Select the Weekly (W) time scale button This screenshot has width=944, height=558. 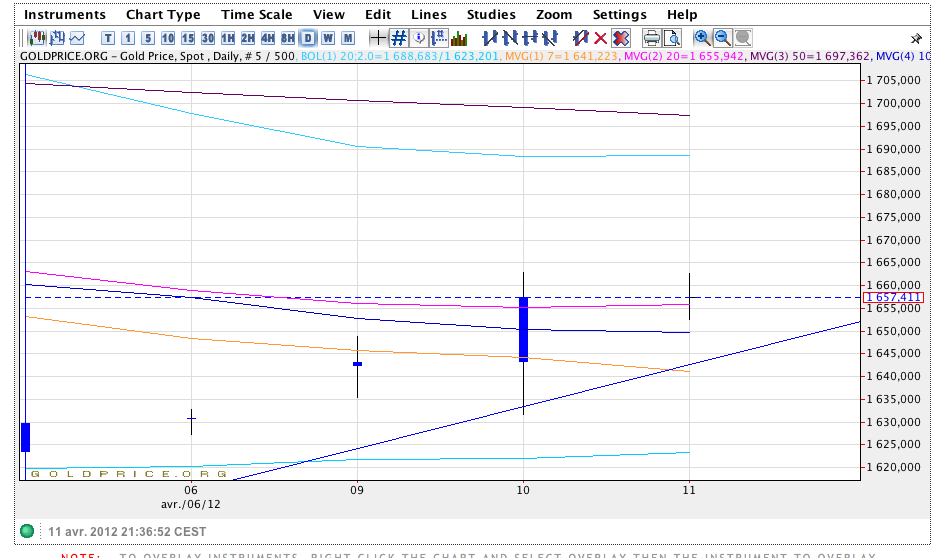328,38
